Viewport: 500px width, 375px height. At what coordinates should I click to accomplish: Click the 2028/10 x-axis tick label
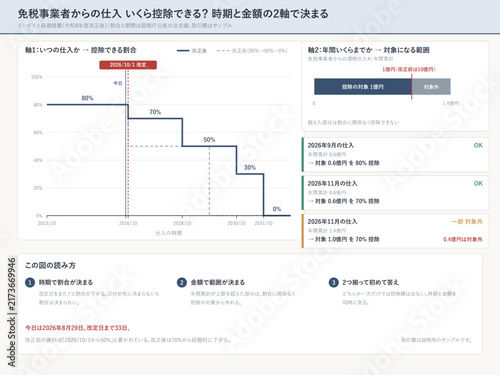pos(182,223)
